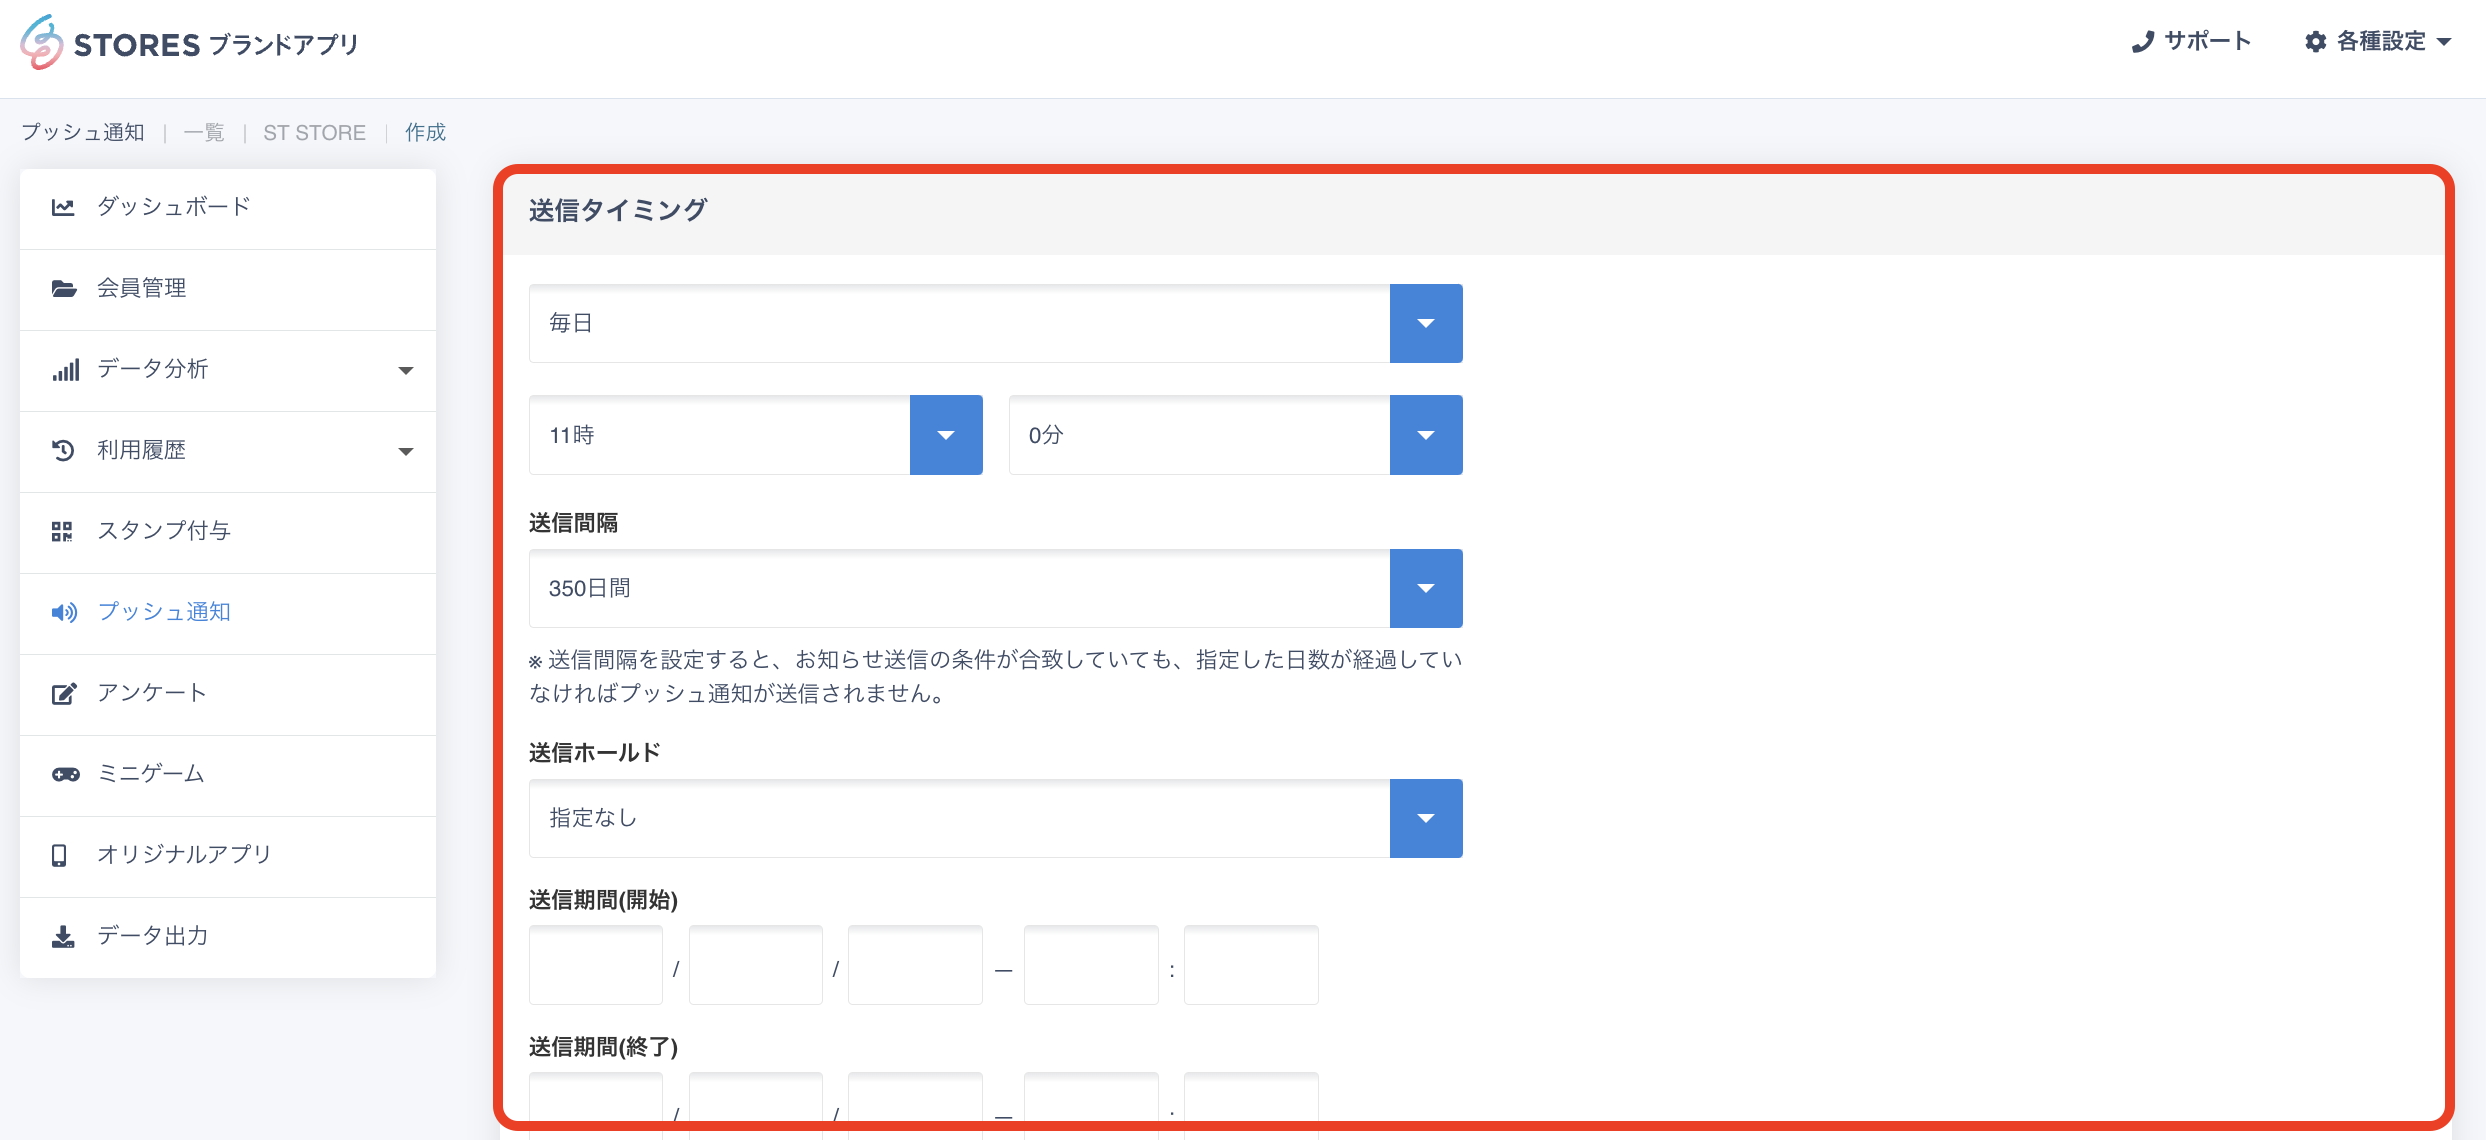Open the 11時 hour dropdown

click(x=945, y=435)
